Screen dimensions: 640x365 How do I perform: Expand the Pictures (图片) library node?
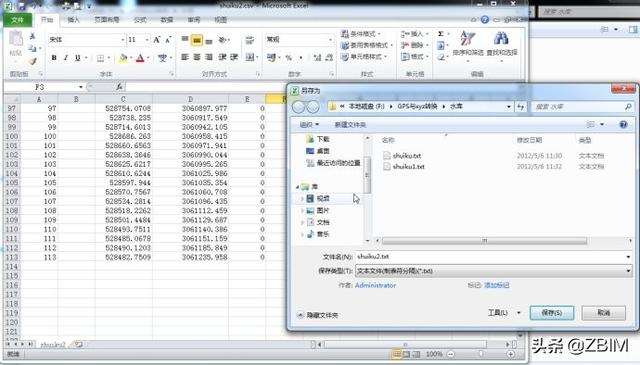pyautogui.click(x=302, y=211)
